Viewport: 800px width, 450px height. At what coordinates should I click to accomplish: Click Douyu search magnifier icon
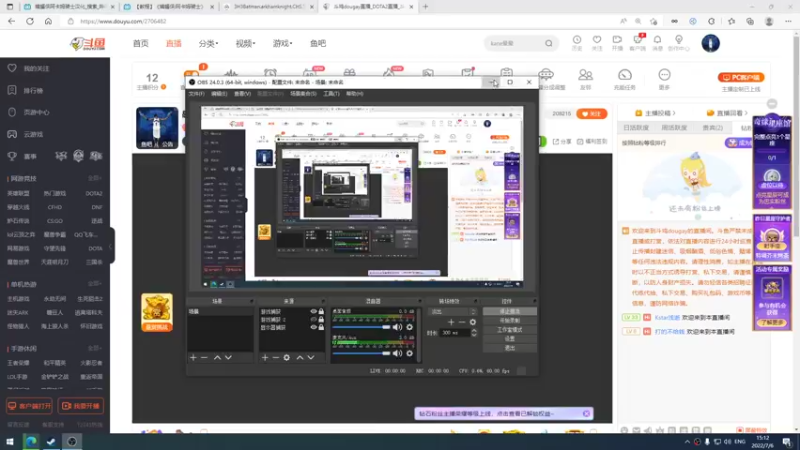(x=548, y=43)
